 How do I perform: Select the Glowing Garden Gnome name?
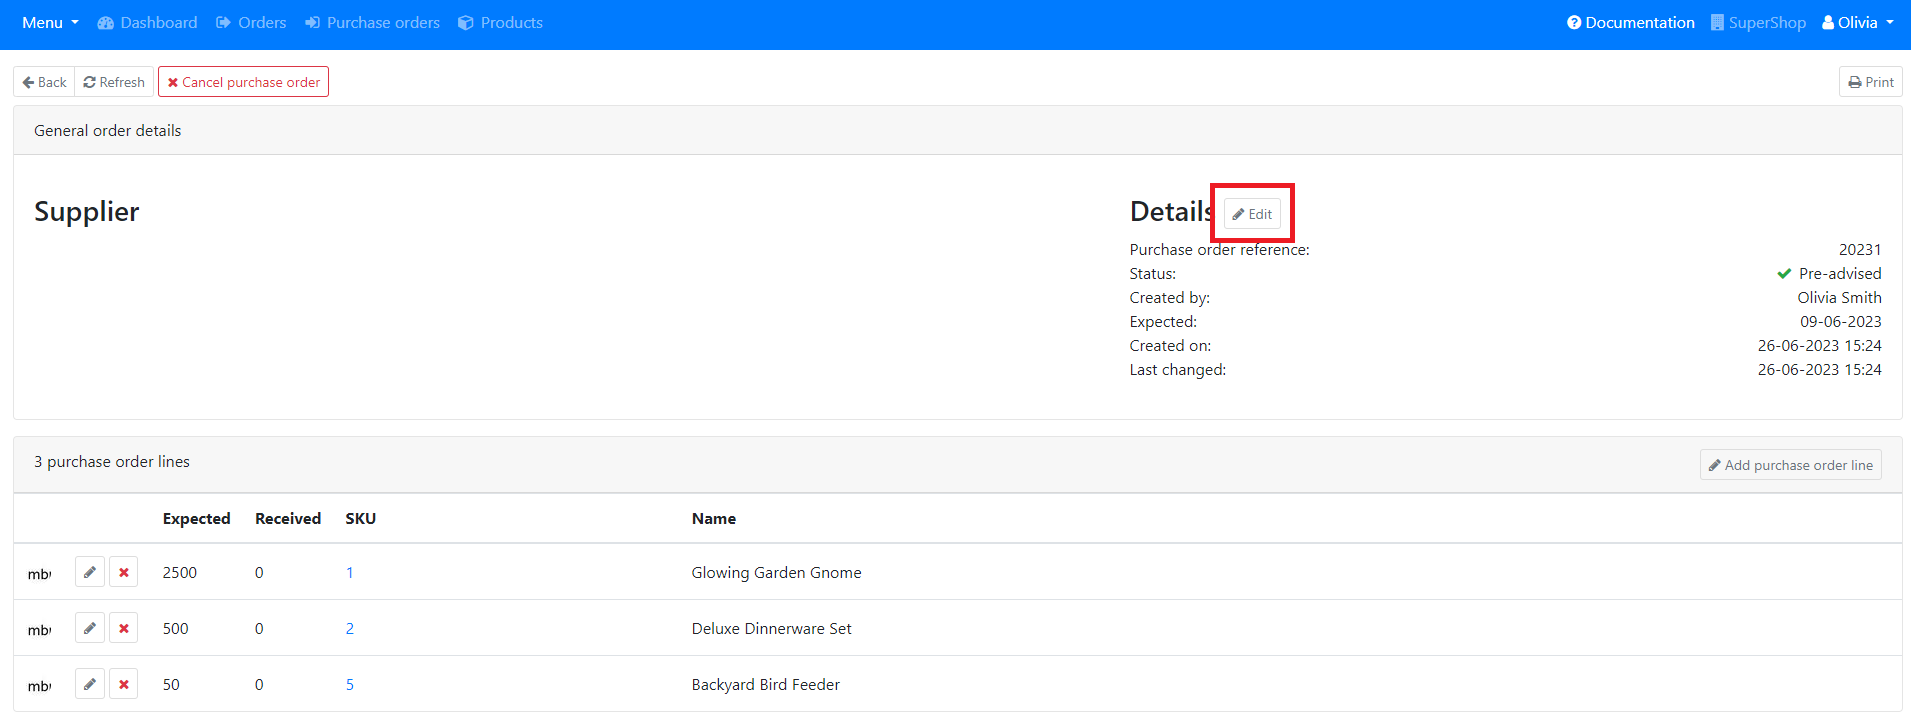pos(776,573)
